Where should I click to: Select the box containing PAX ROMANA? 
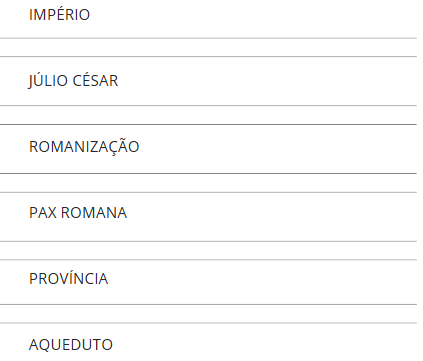pyautogui.click(x=208, y=217)
